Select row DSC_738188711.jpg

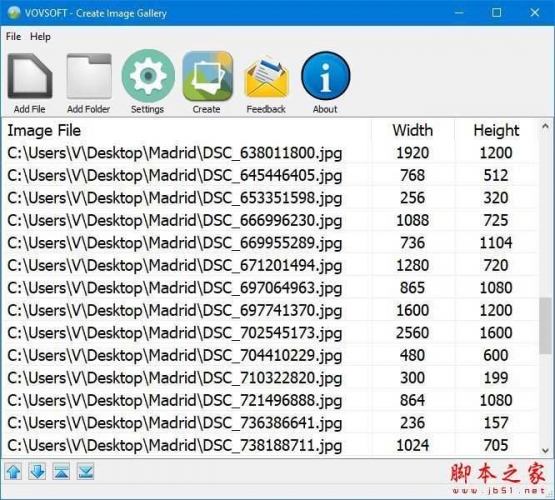(x=271, y=445)
